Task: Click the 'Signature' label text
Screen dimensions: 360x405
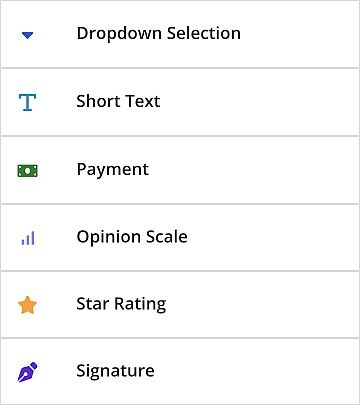Action: tap(115, 371)
